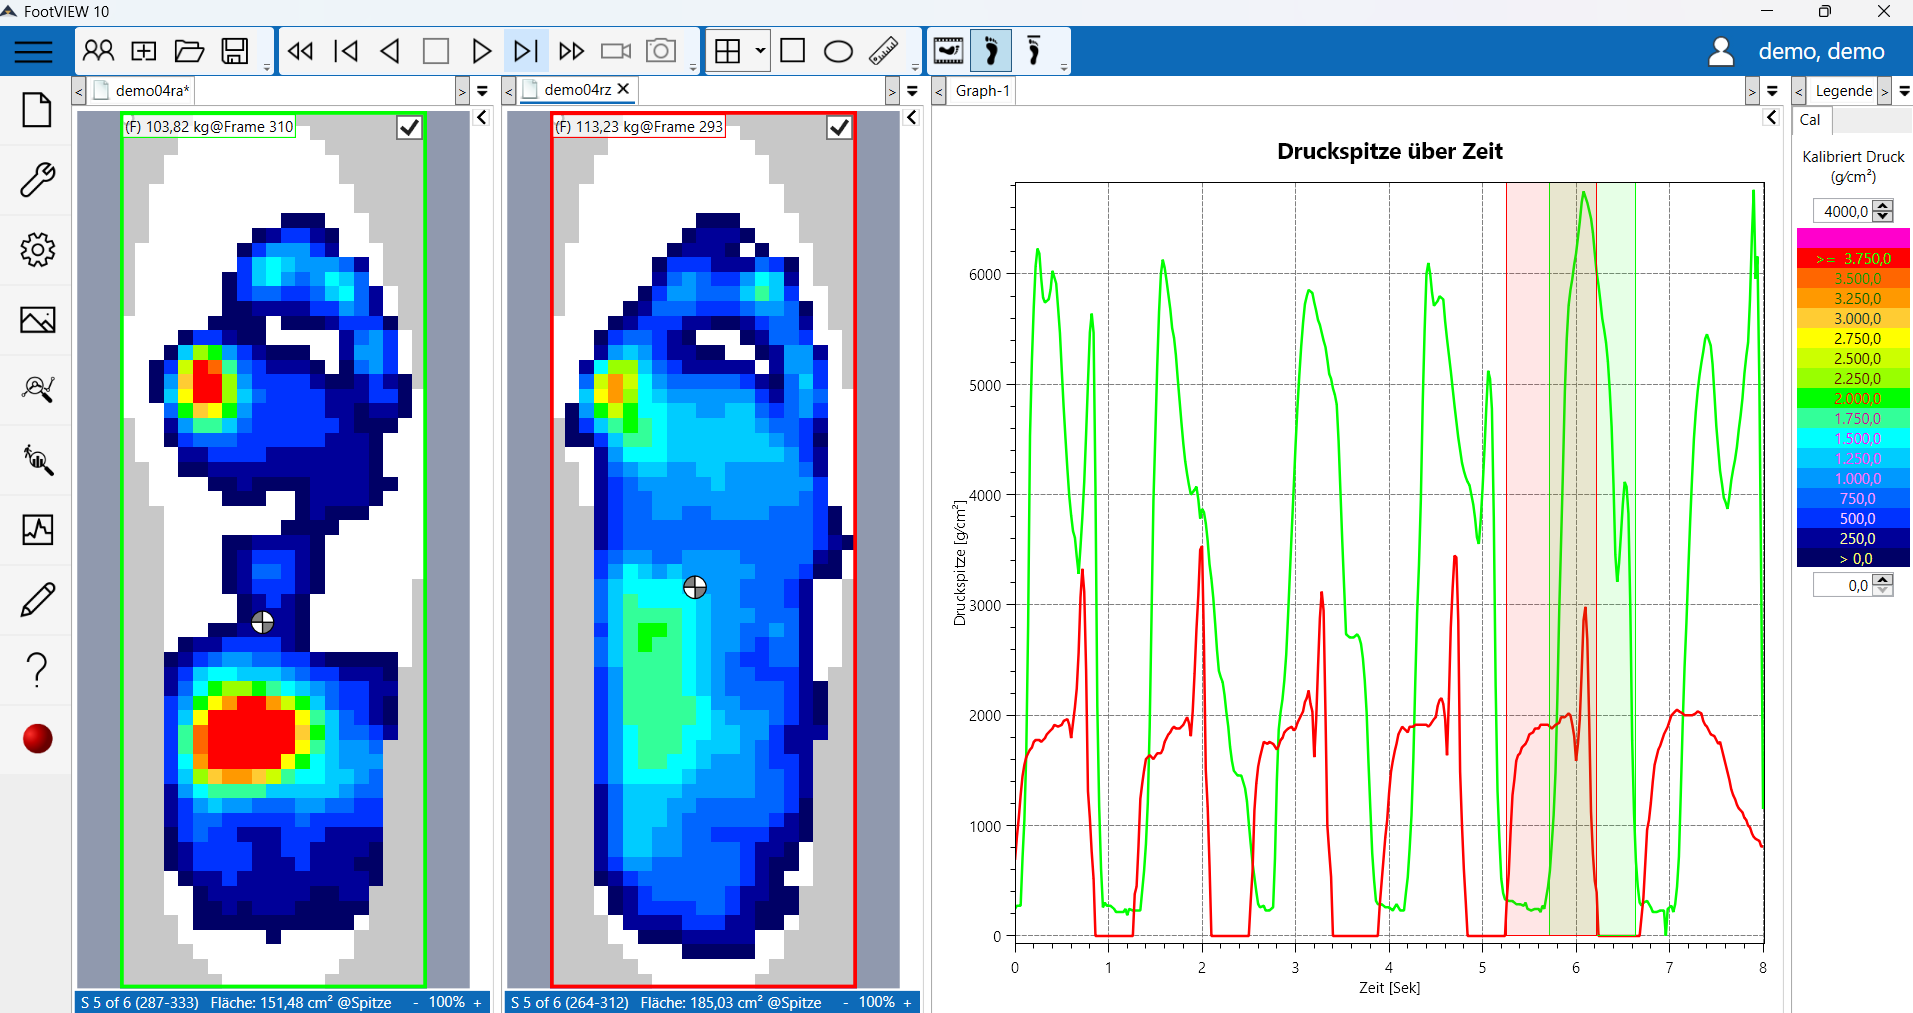
Task: Select the ellipse region tool
Action: click(838, 51)
